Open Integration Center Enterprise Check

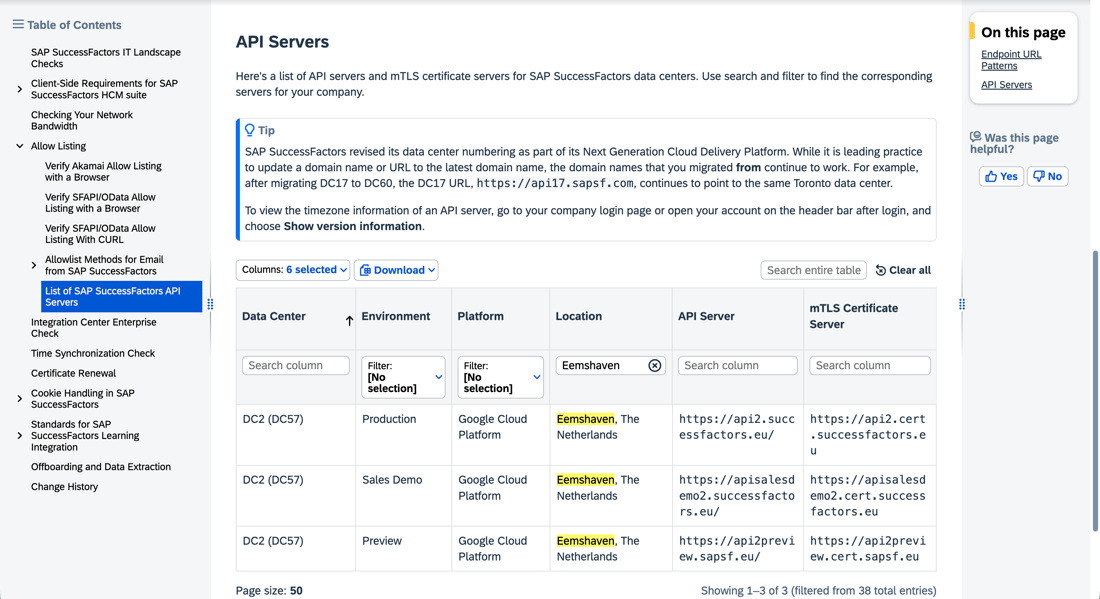(93, 328)
